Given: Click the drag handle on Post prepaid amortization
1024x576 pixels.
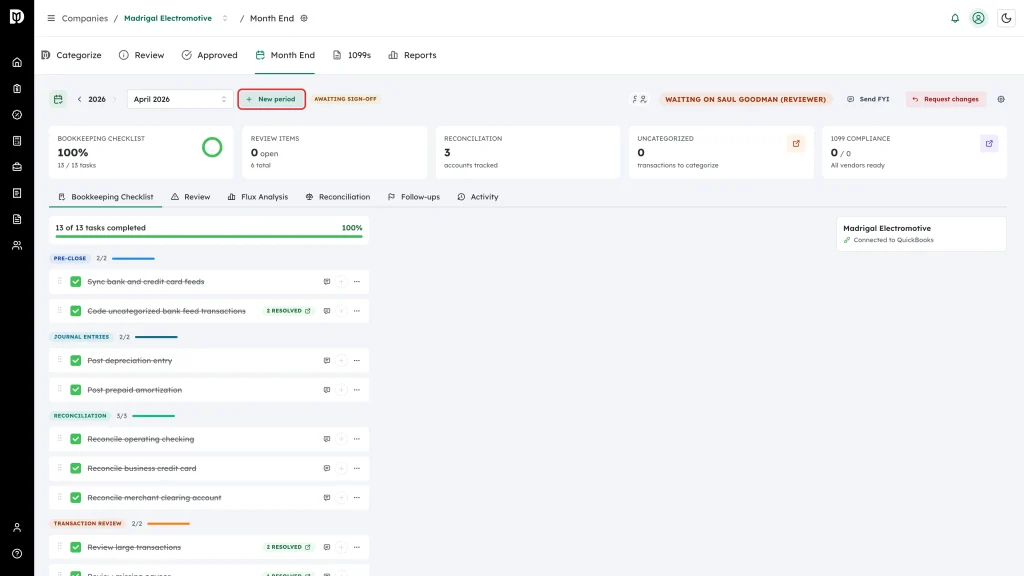Looking at the screenshot, I should click(x=59, y=389).
